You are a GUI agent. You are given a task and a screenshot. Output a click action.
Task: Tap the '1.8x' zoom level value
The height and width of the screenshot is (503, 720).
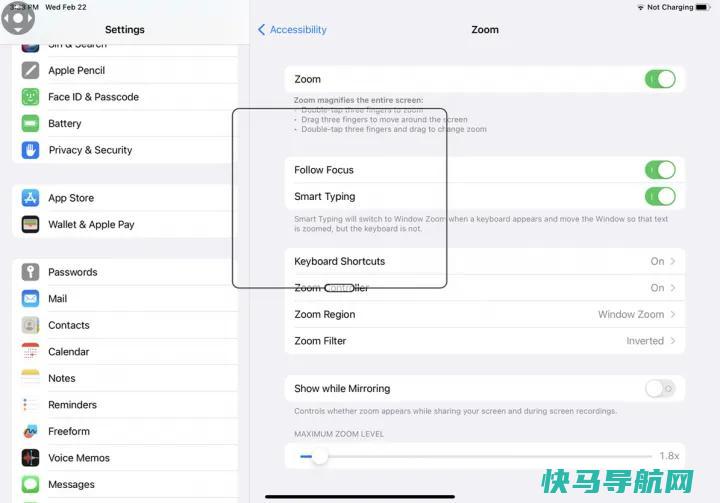click(x=669, y=456)
